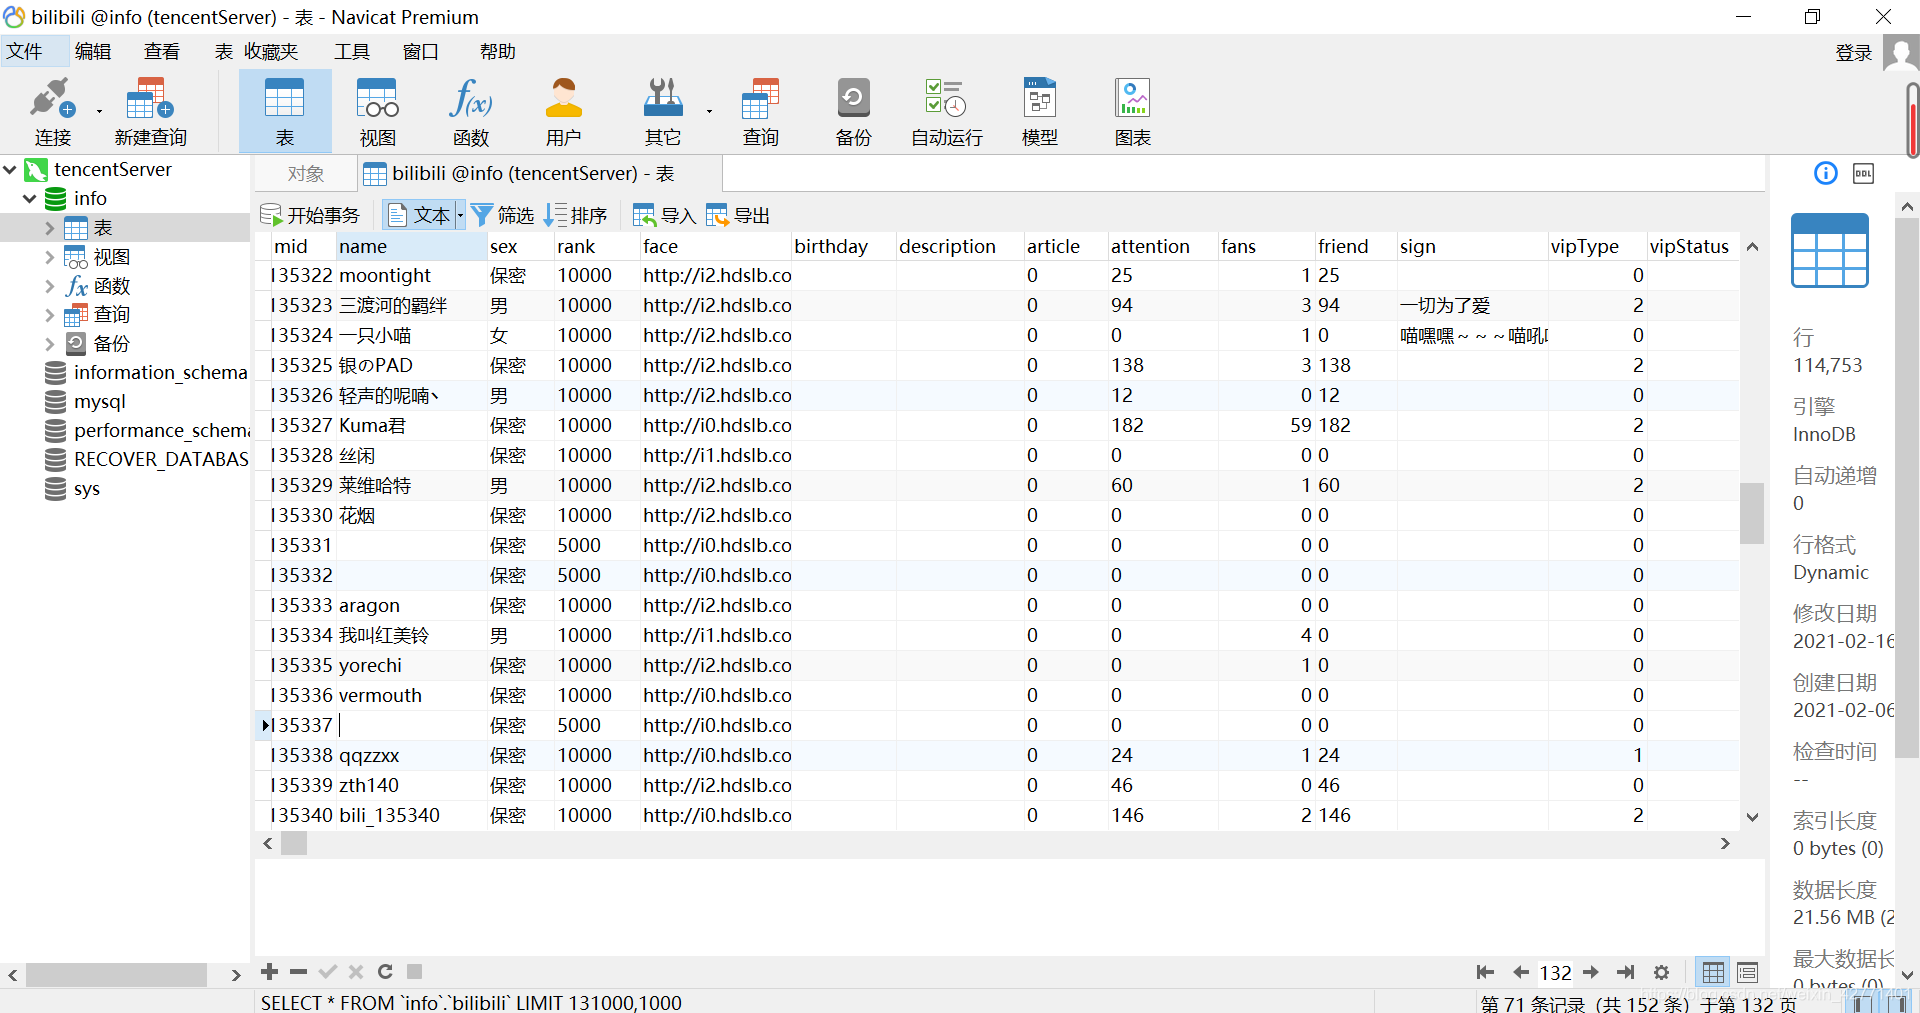The height and width of the screenshot is (1013, 1920).
Task: Open the 查看 menu
Action: pyautogui.click(x=162, y=51)
